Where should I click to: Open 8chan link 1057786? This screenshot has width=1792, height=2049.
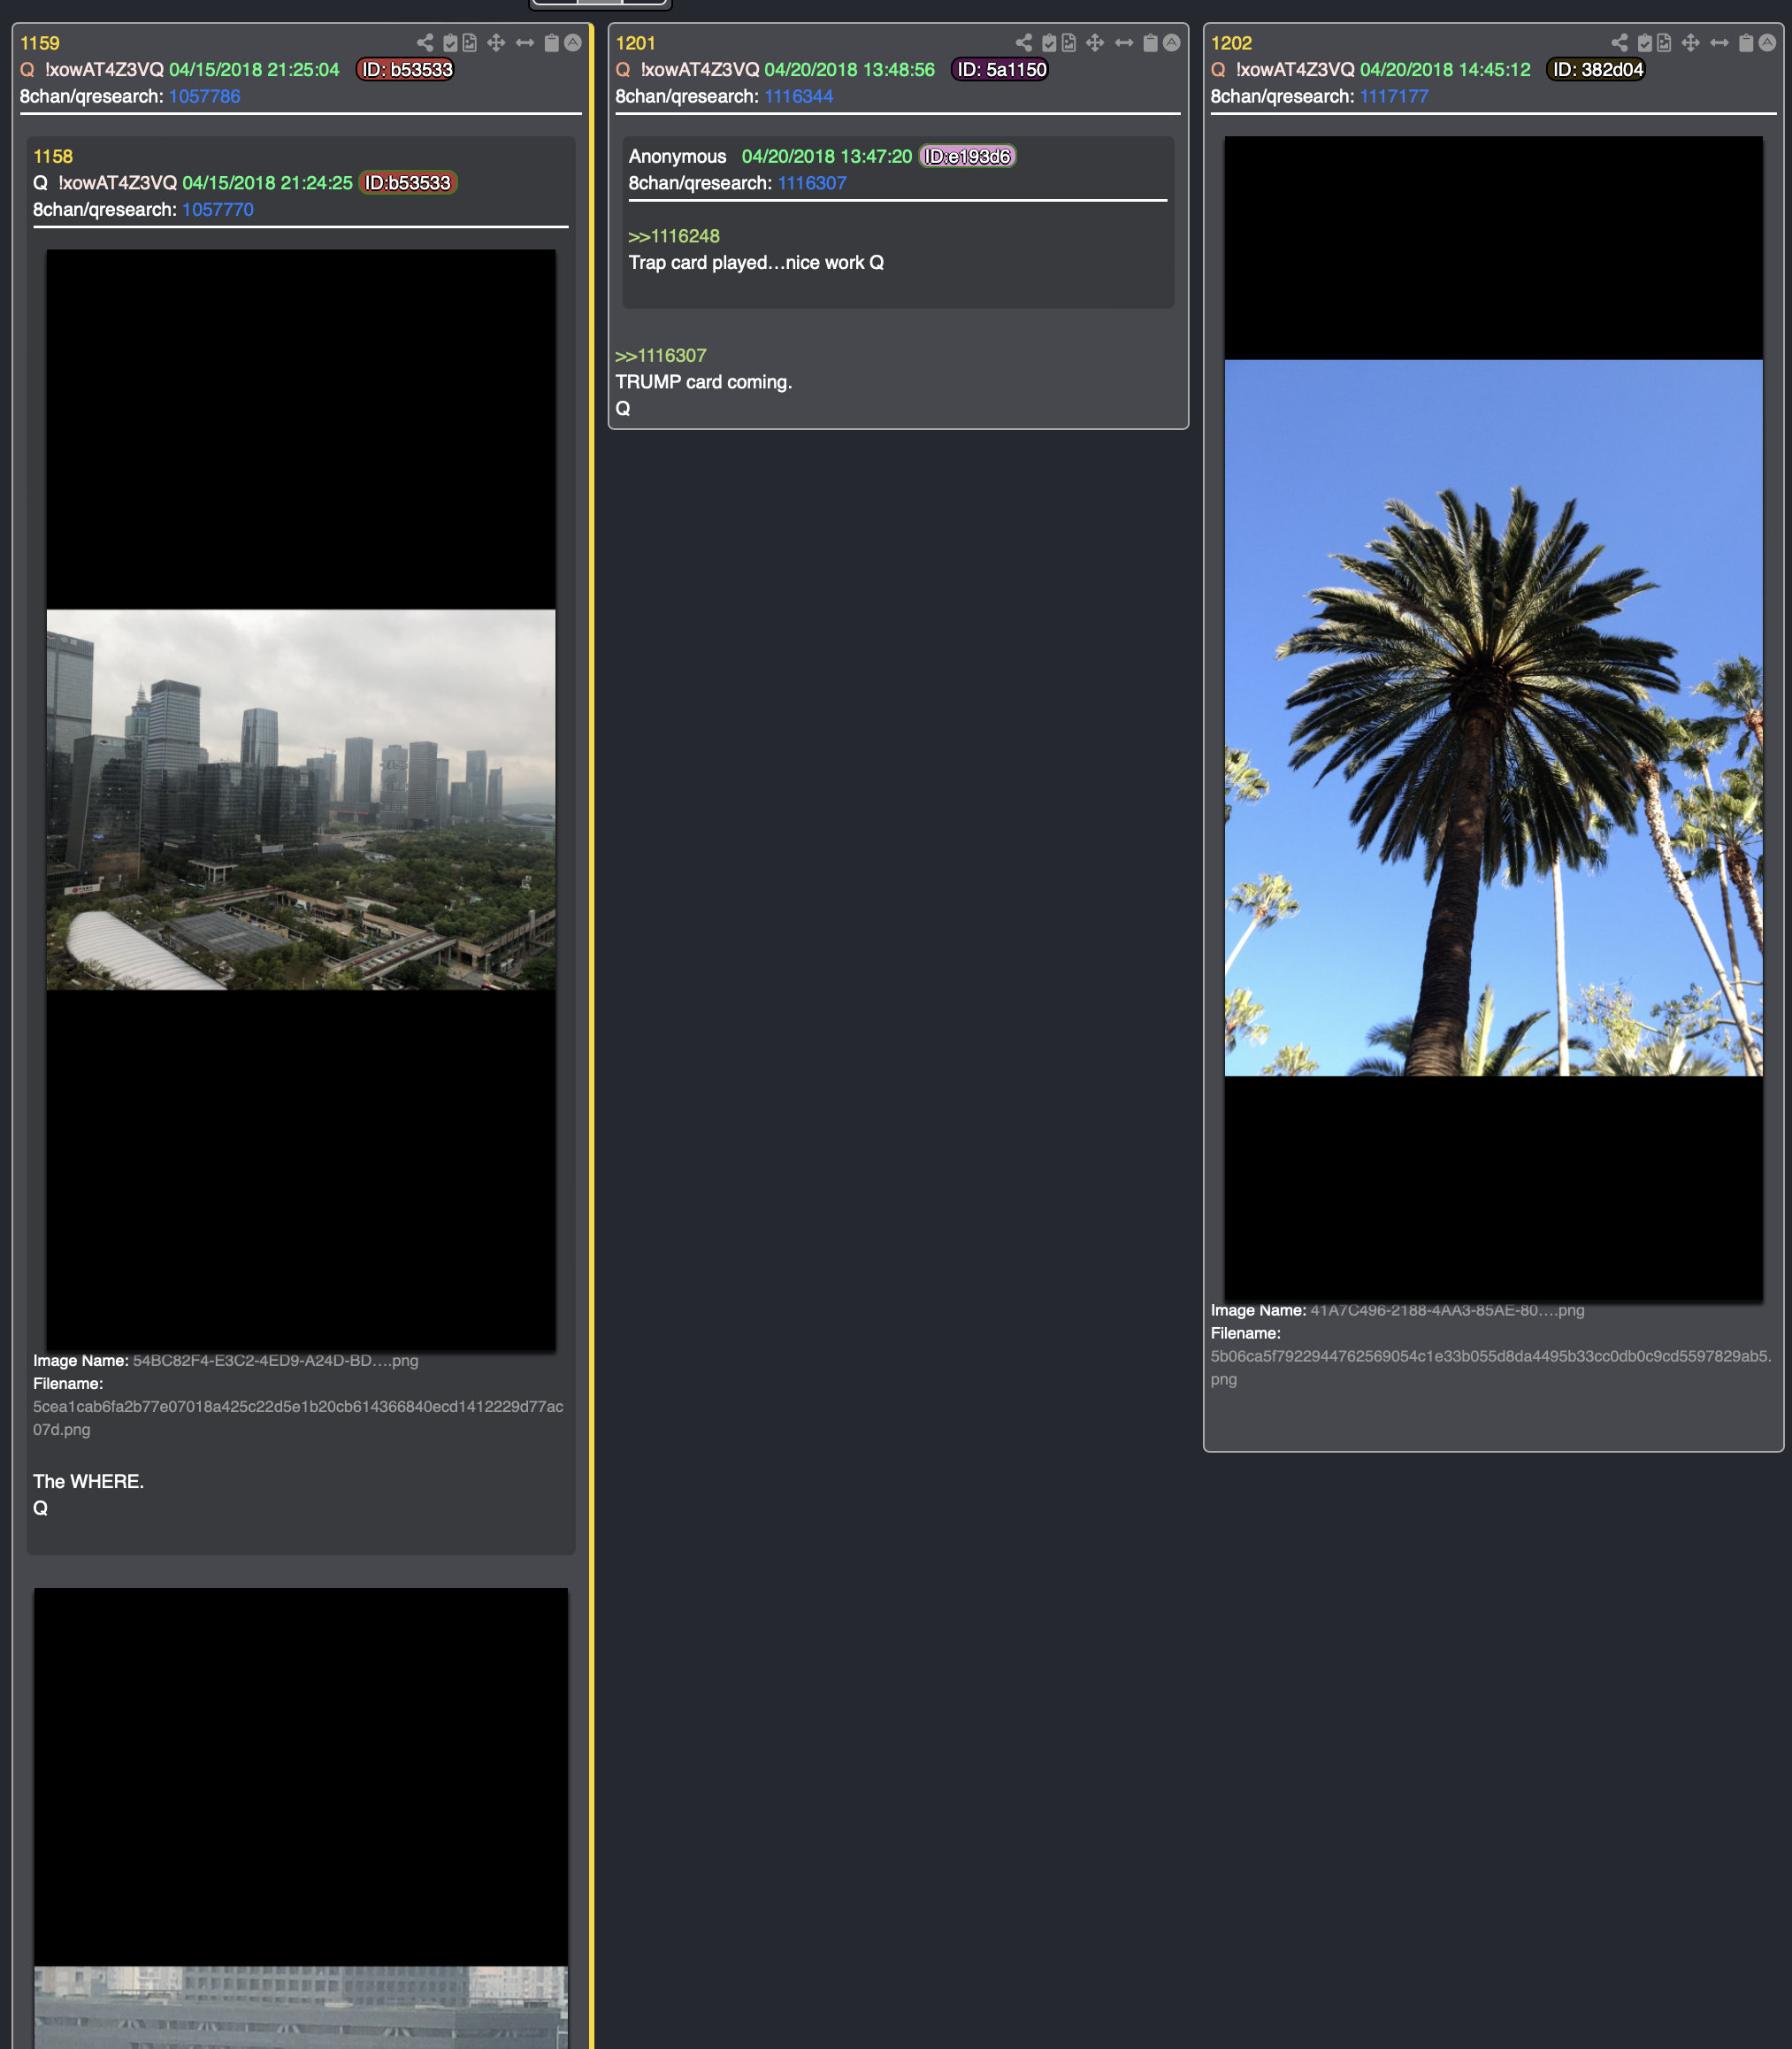click(205, 97)
